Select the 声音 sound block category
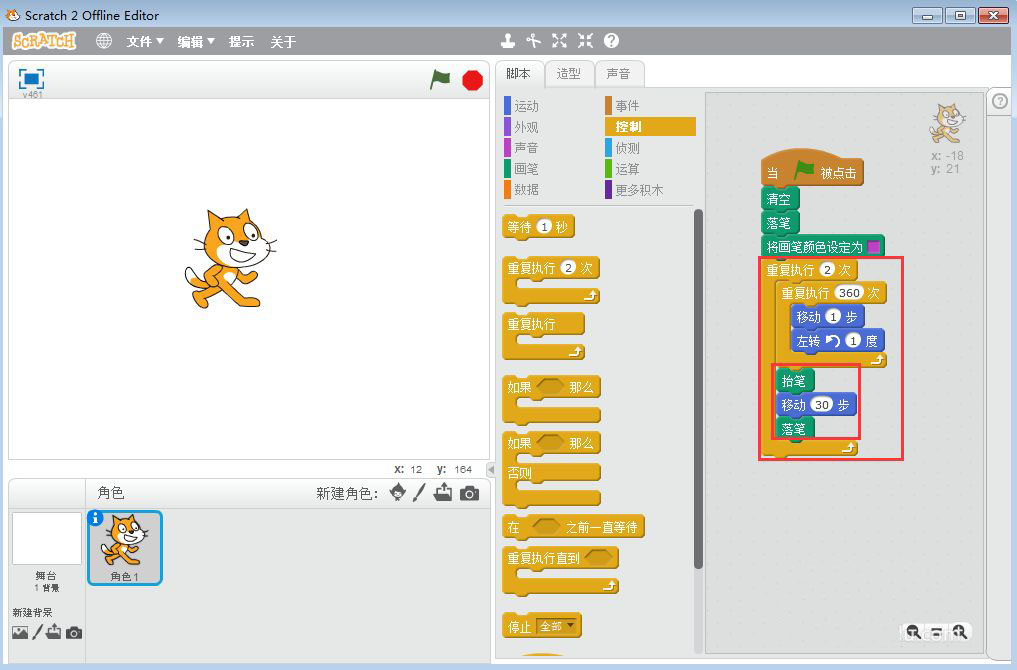 (525, 148)
